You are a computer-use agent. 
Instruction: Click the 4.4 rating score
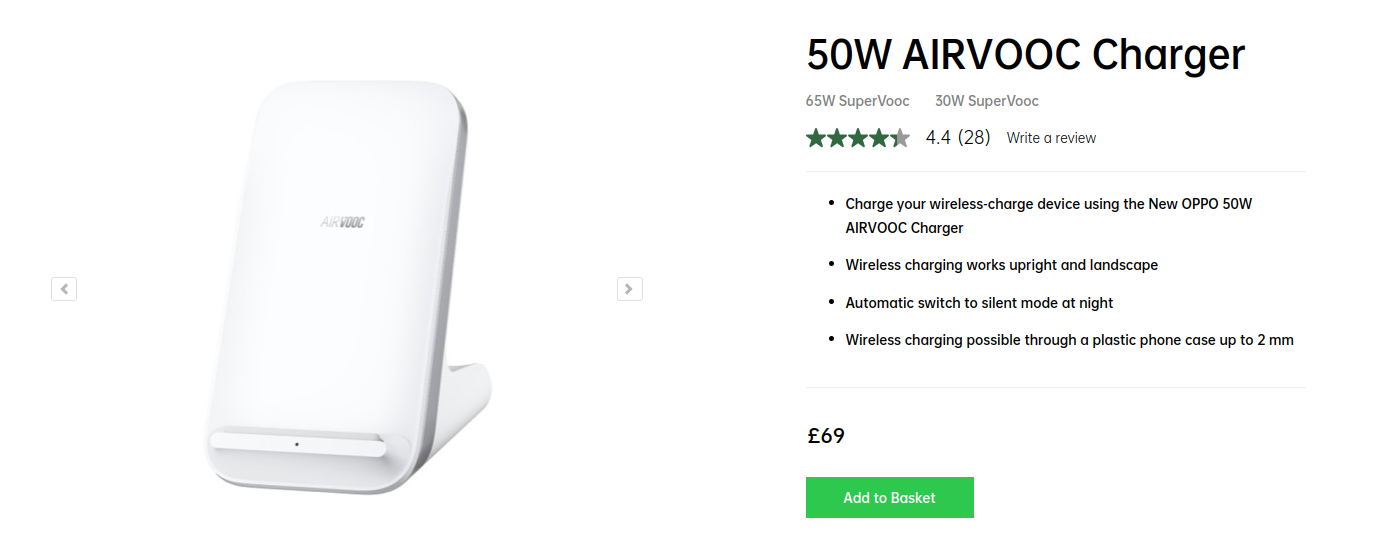click(x=938, y=138)
